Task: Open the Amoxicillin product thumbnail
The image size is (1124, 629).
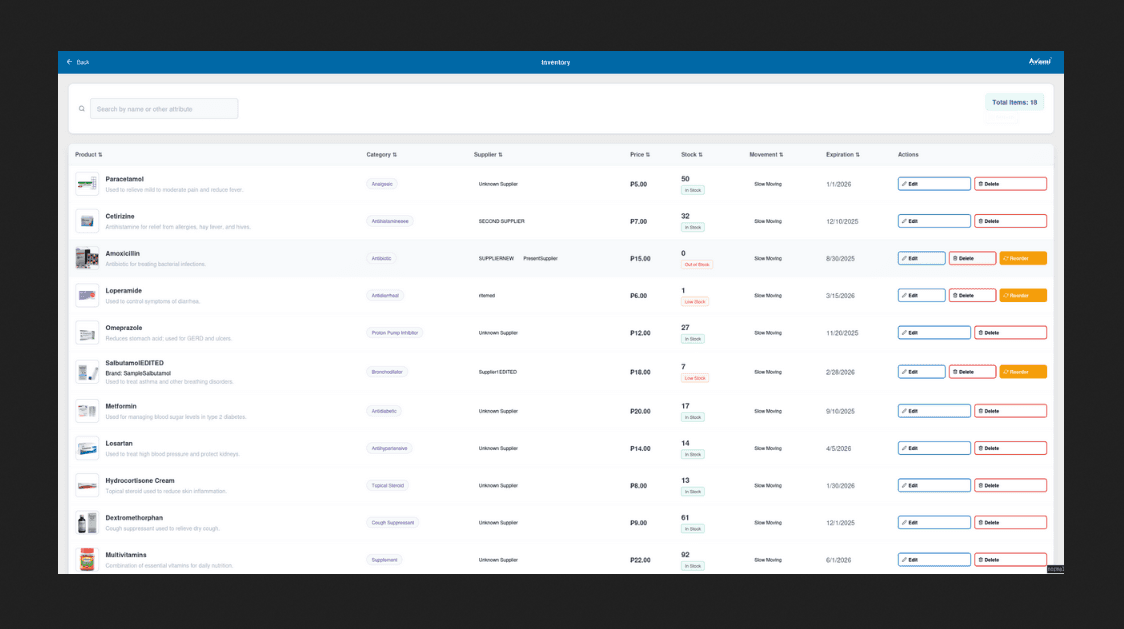Action: click(x=87, y=258)
